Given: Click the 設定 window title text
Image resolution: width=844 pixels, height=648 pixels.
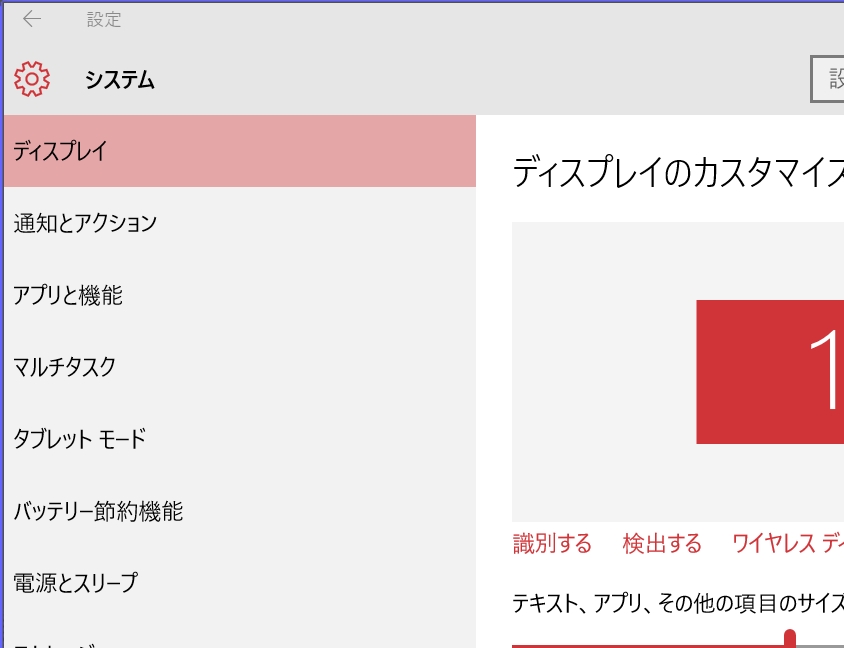Looking at the screenshot, I should click(104, 20).
